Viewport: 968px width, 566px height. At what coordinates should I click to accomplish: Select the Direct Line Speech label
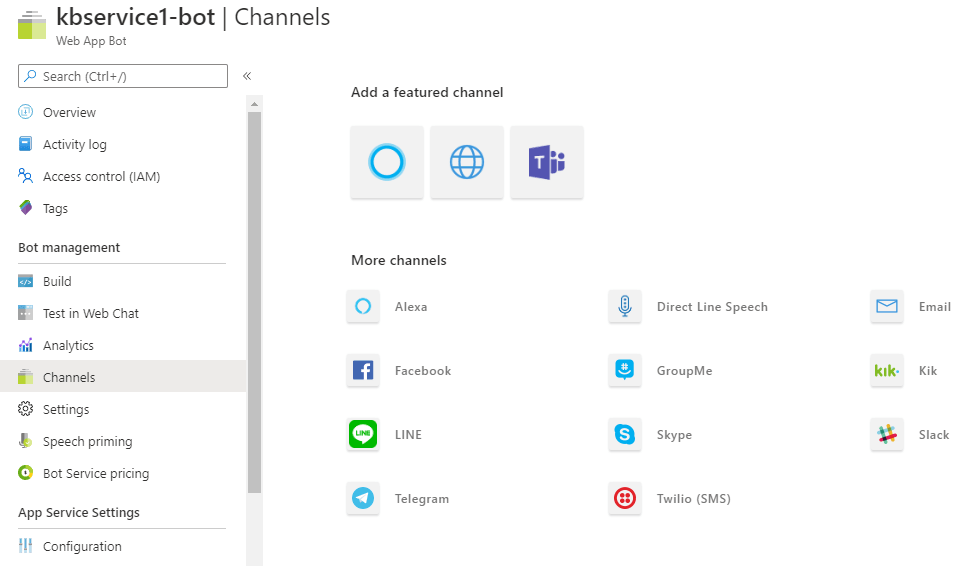pos(712,307)
